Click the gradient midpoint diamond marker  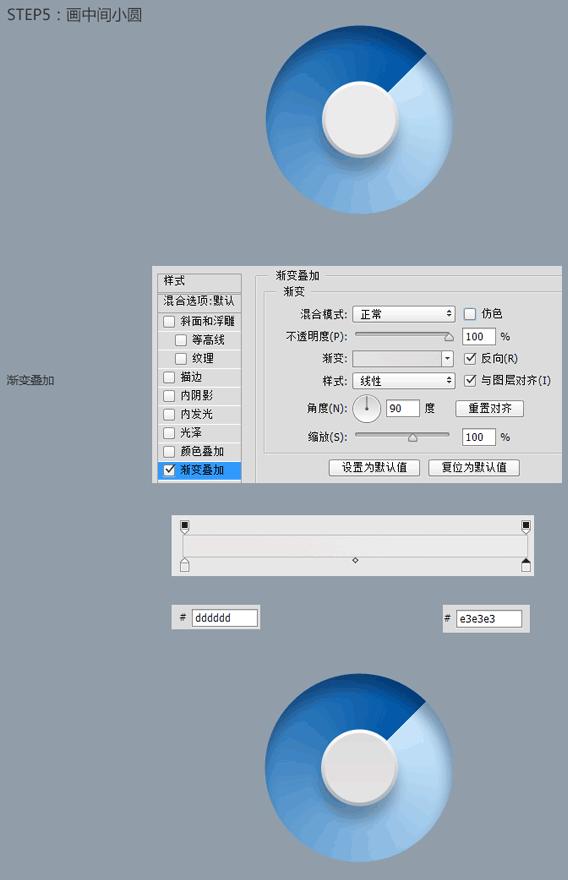coord(355,560)
